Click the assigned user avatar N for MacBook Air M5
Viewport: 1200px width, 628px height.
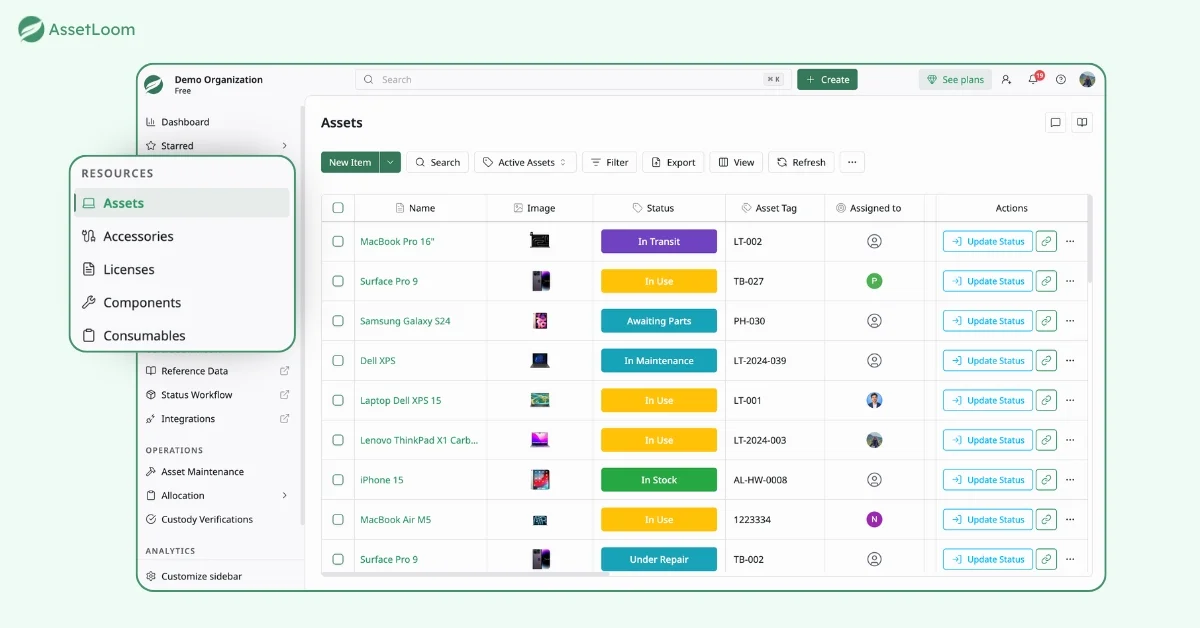874,519
